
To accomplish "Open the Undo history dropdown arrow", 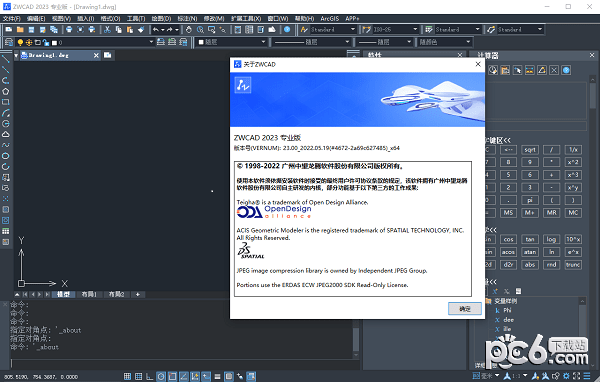I will (x=163, y=29).
